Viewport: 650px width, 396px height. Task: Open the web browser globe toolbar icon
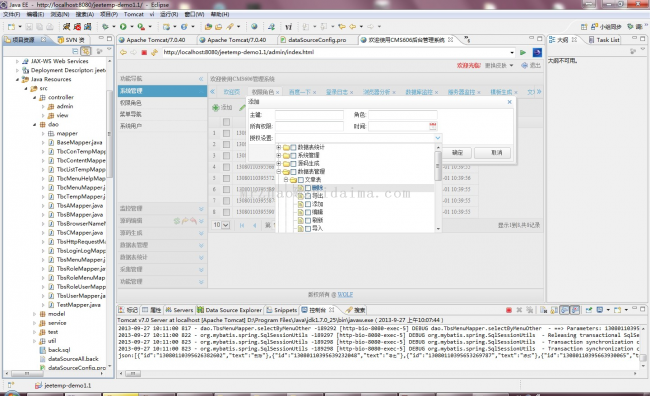pyautogui.click(x=254, y=27)
